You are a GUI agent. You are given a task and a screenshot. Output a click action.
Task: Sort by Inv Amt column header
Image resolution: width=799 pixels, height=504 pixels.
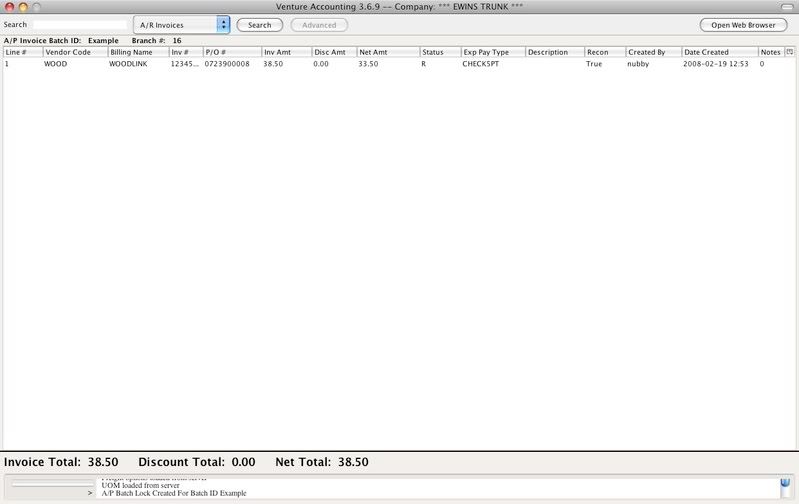[x=286, y=52]
